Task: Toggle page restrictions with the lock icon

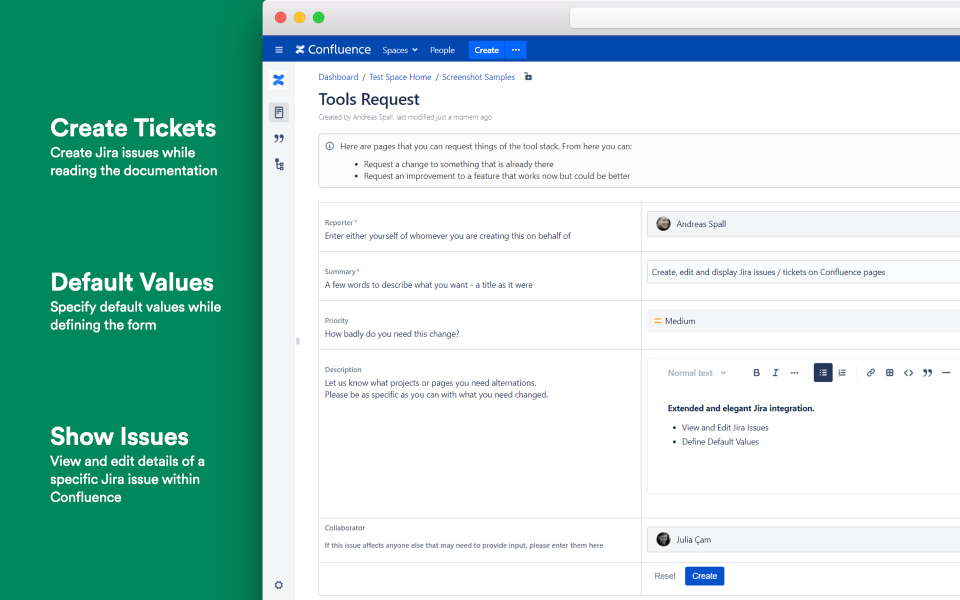Action: [527, 76]
